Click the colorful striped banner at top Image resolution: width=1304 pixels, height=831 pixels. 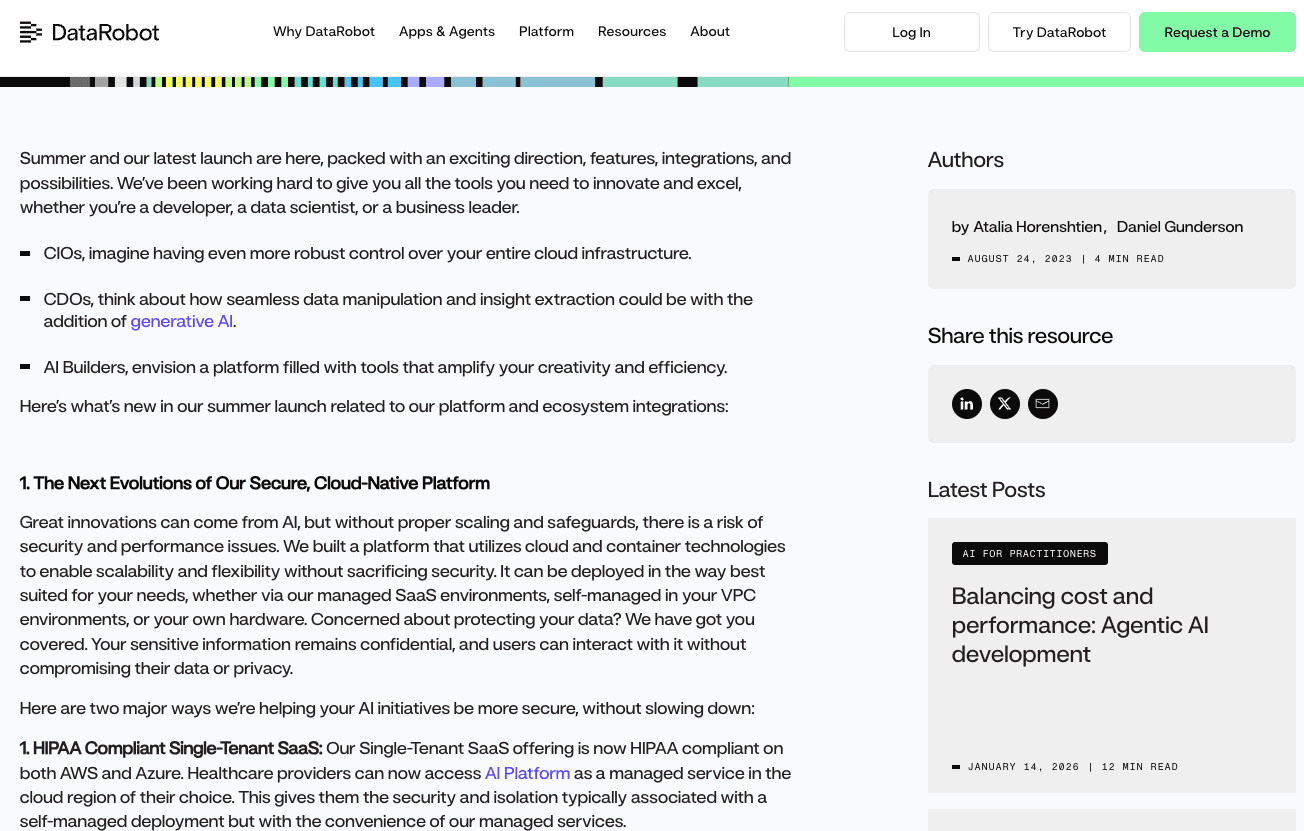tap(400, 82)
